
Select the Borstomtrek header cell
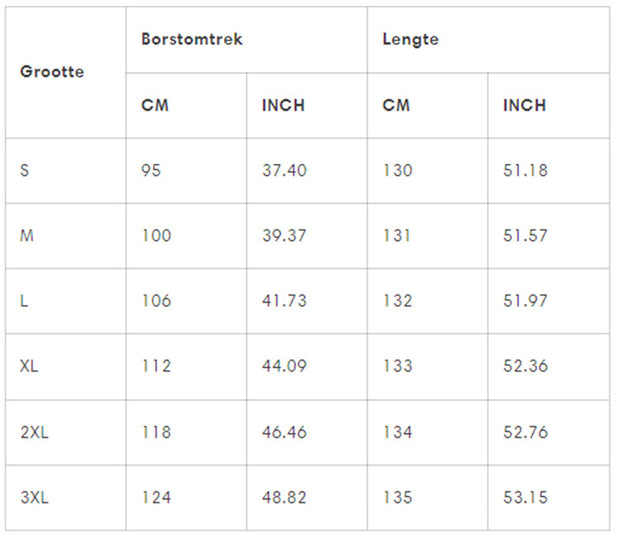(192, 40)
